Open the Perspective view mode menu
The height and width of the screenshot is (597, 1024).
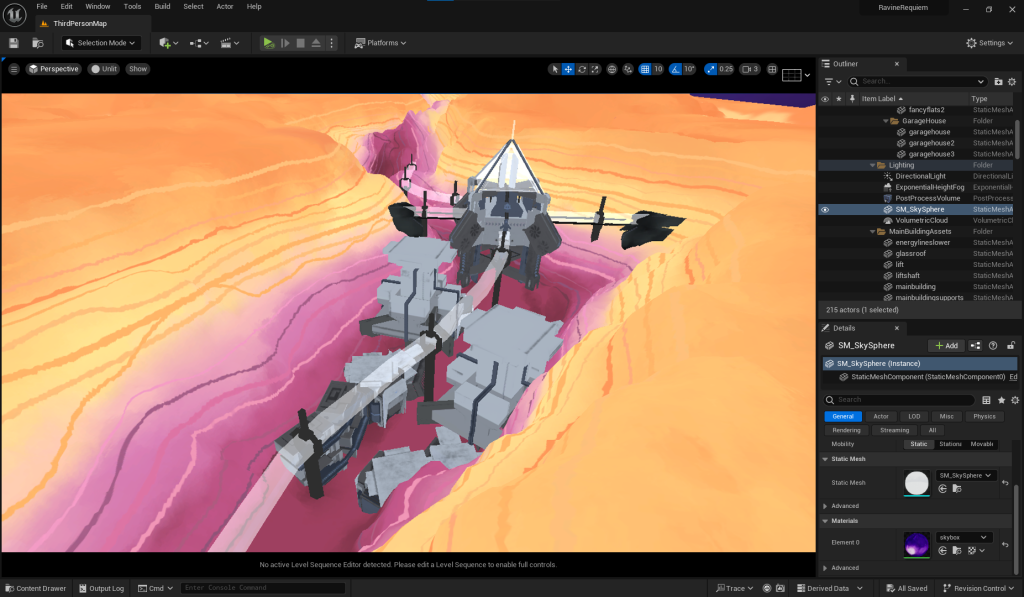(54, 69)
